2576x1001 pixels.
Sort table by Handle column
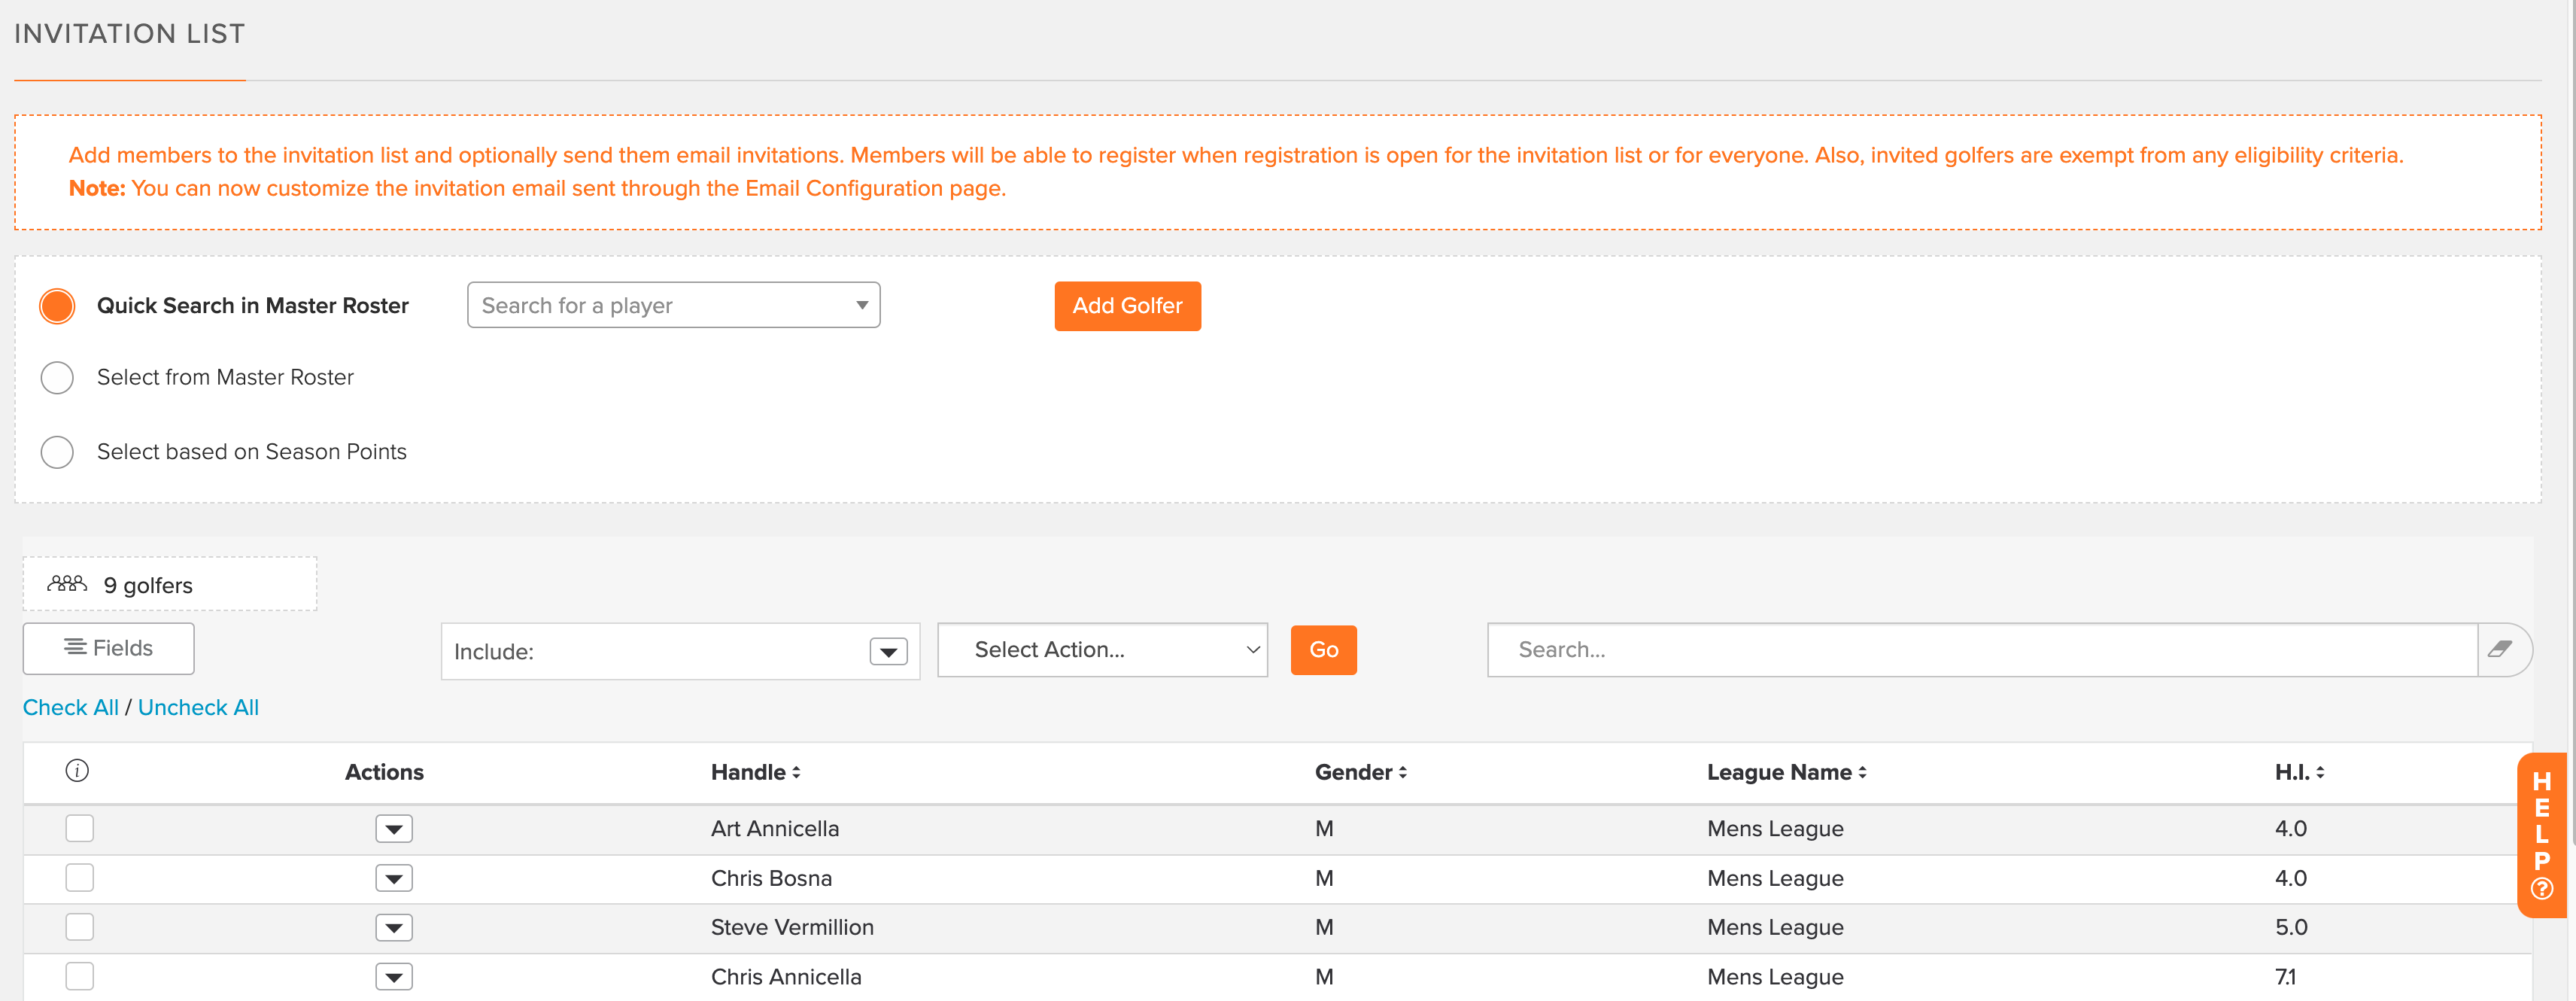[755, 772]
